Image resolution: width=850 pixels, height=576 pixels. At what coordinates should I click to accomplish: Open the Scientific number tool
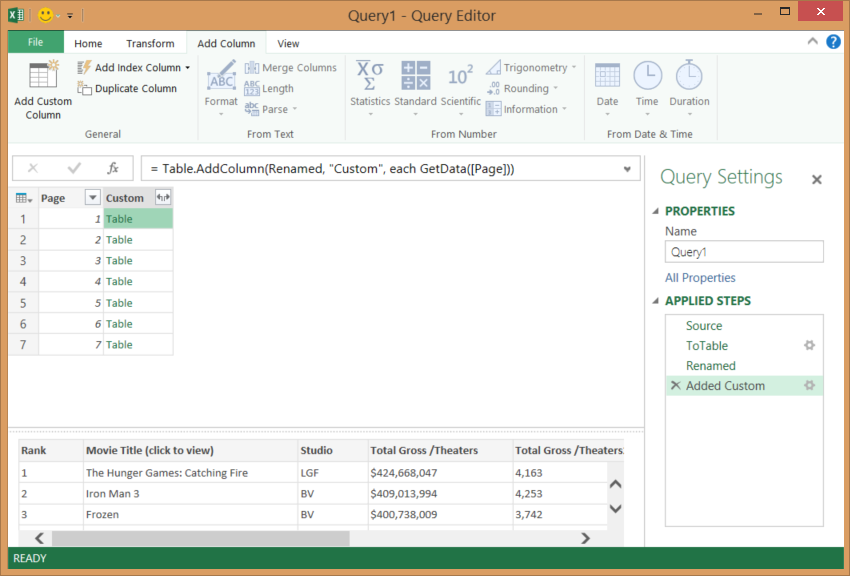[461, 88]
